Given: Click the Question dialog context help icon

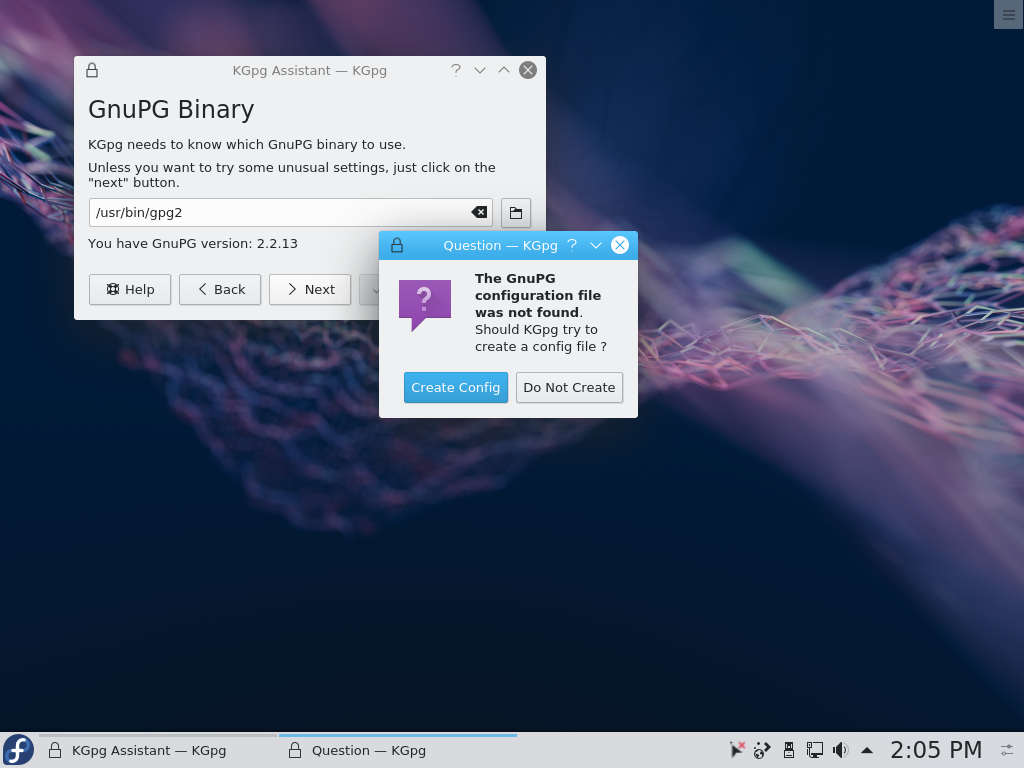Looking at the screenshot, I should (572, 245).
